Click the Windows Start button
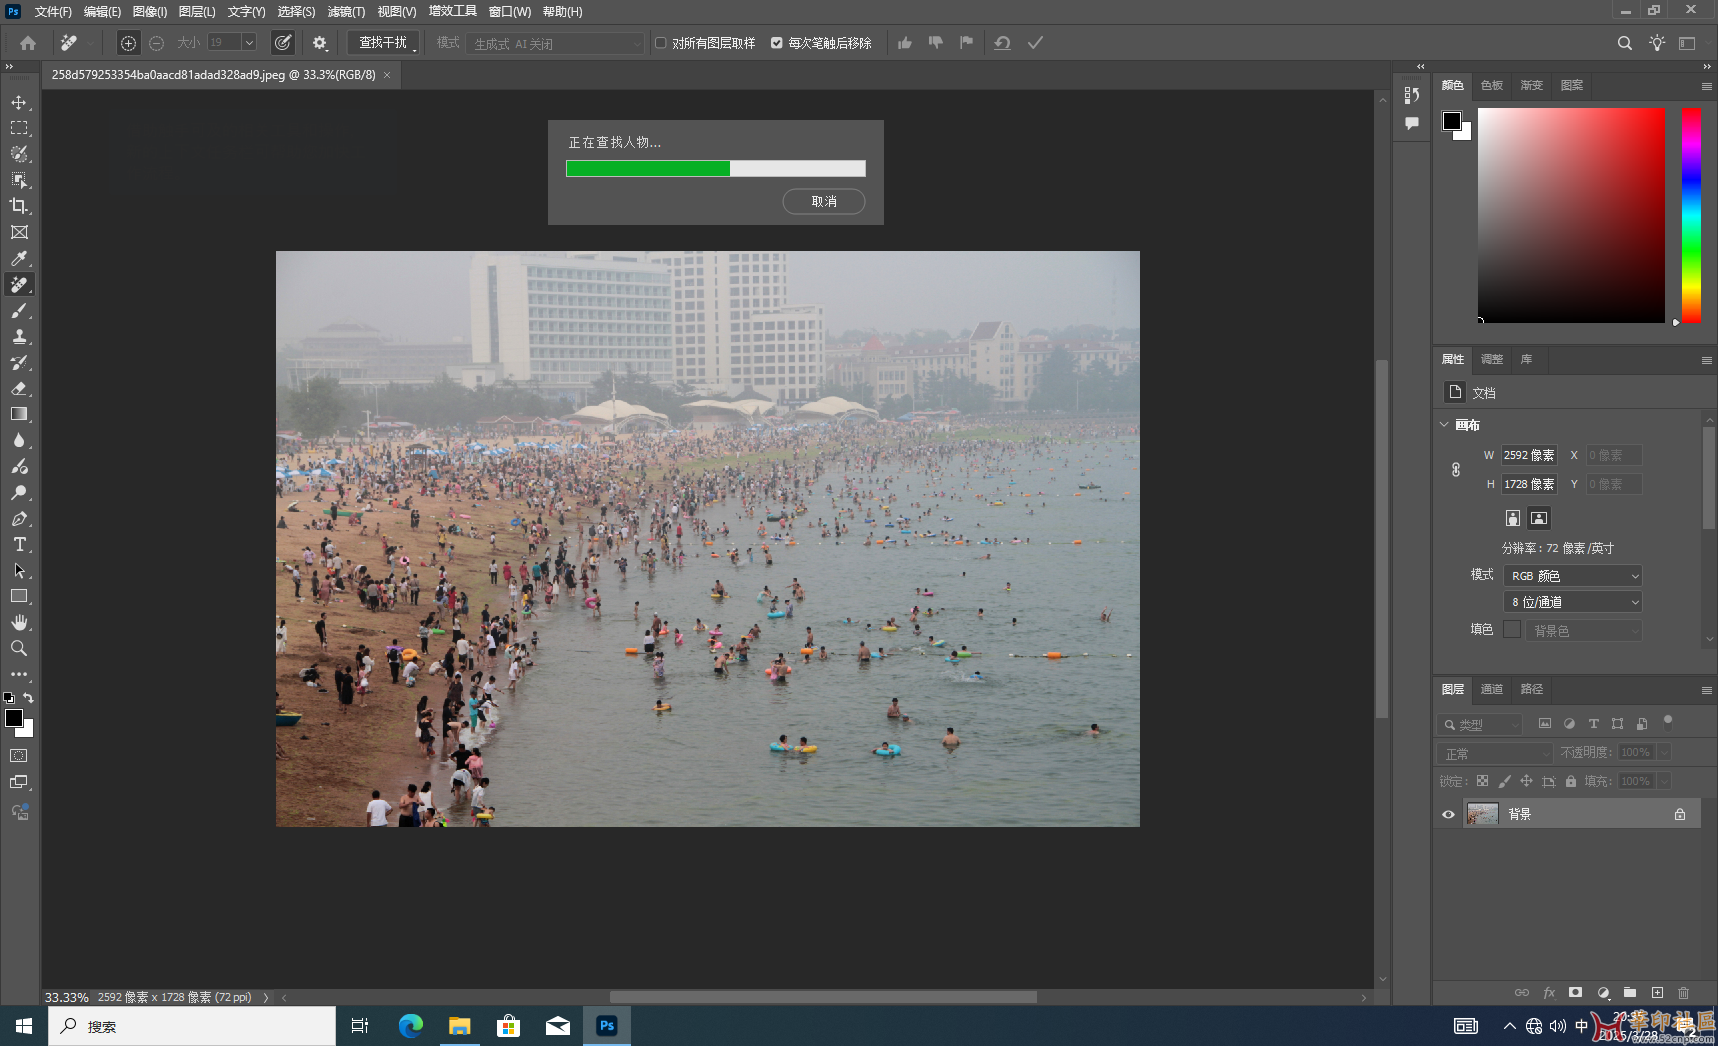This screenshot has height=1046, width=1718. (x=24, y=1026)
